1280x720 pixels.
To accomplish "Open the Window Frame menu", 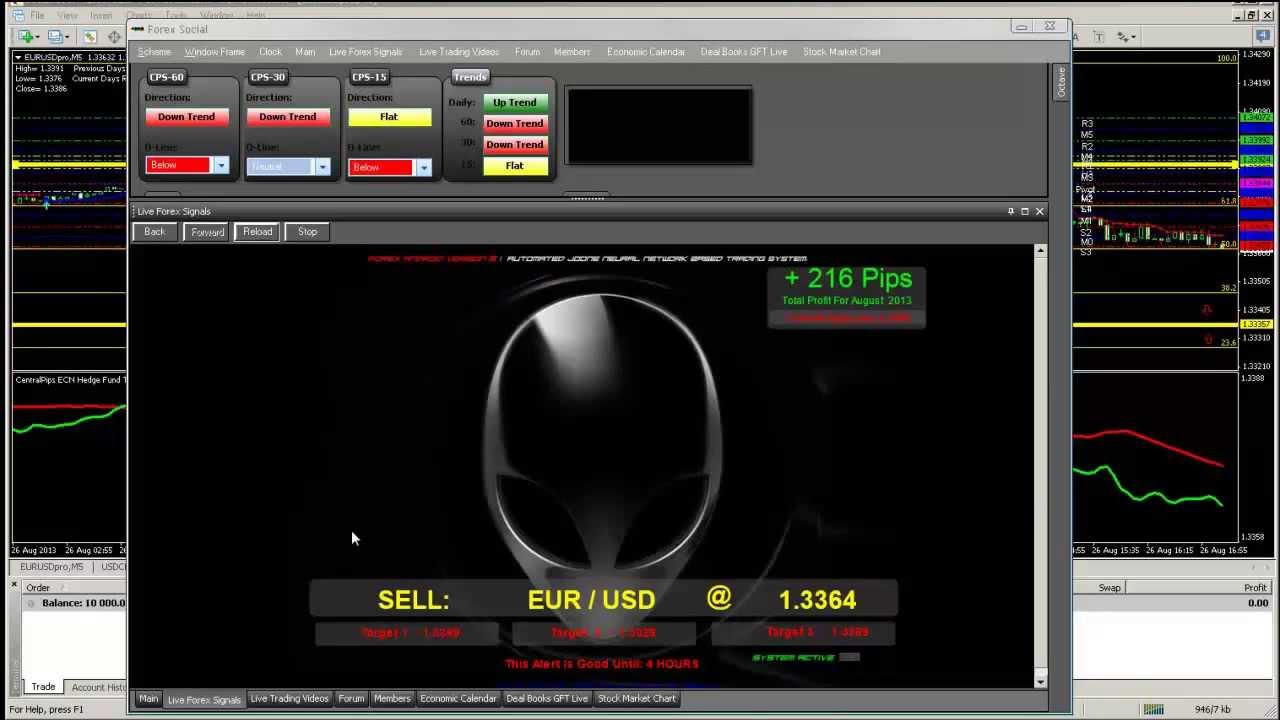I will [x=214, y=52].
